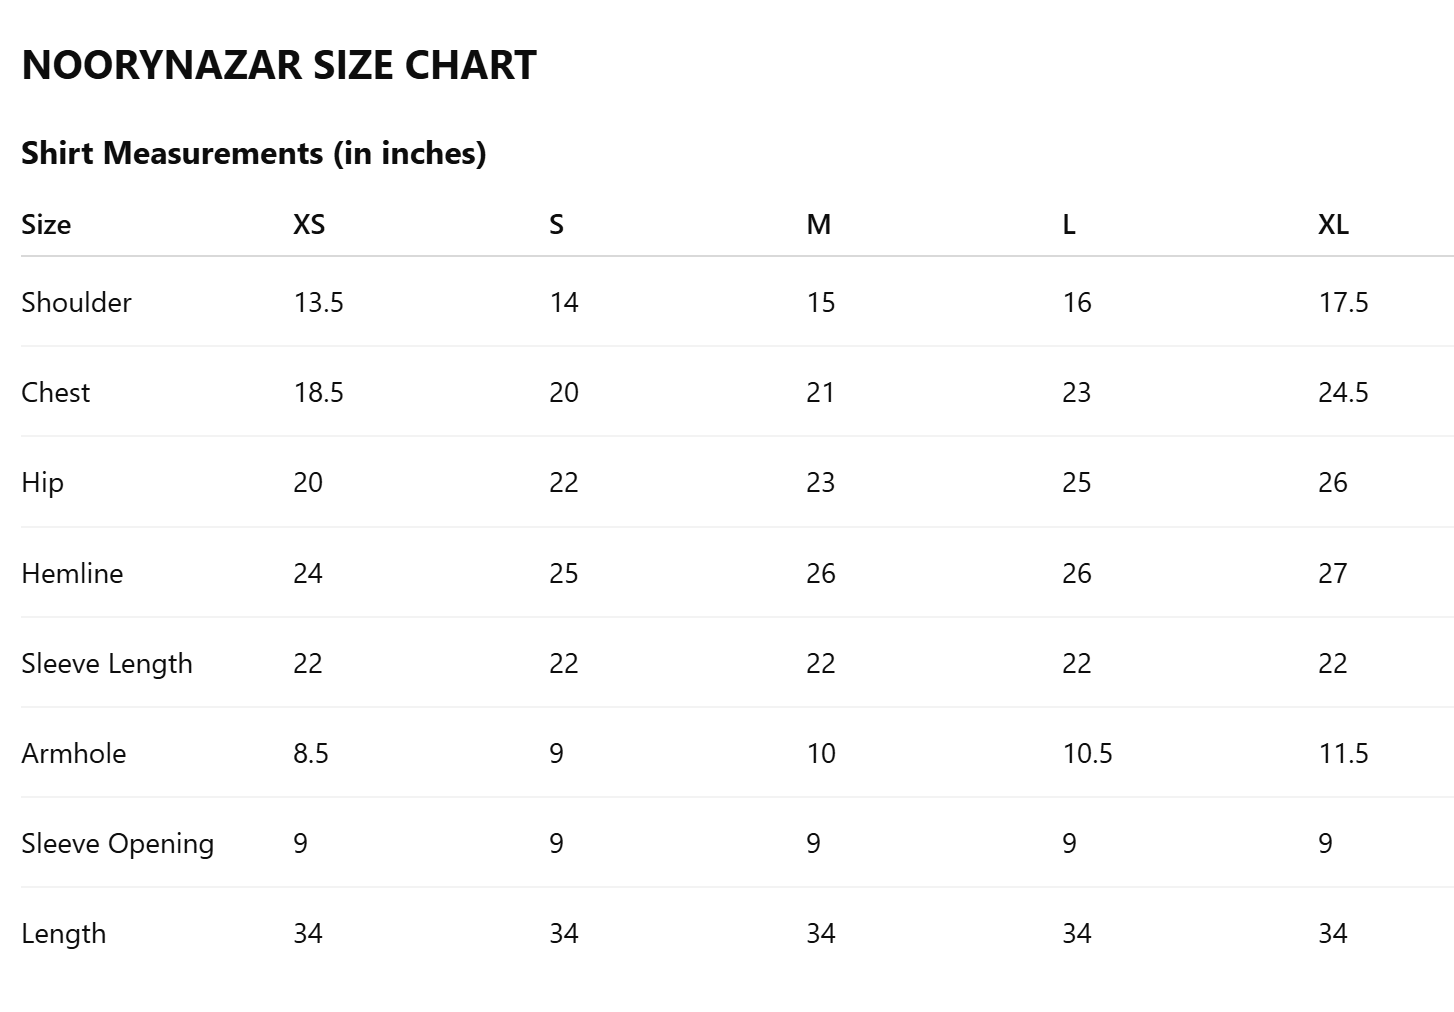Click the Chest row label
The height and width of the screenshot is (1012, 1454).
[55, 392]
